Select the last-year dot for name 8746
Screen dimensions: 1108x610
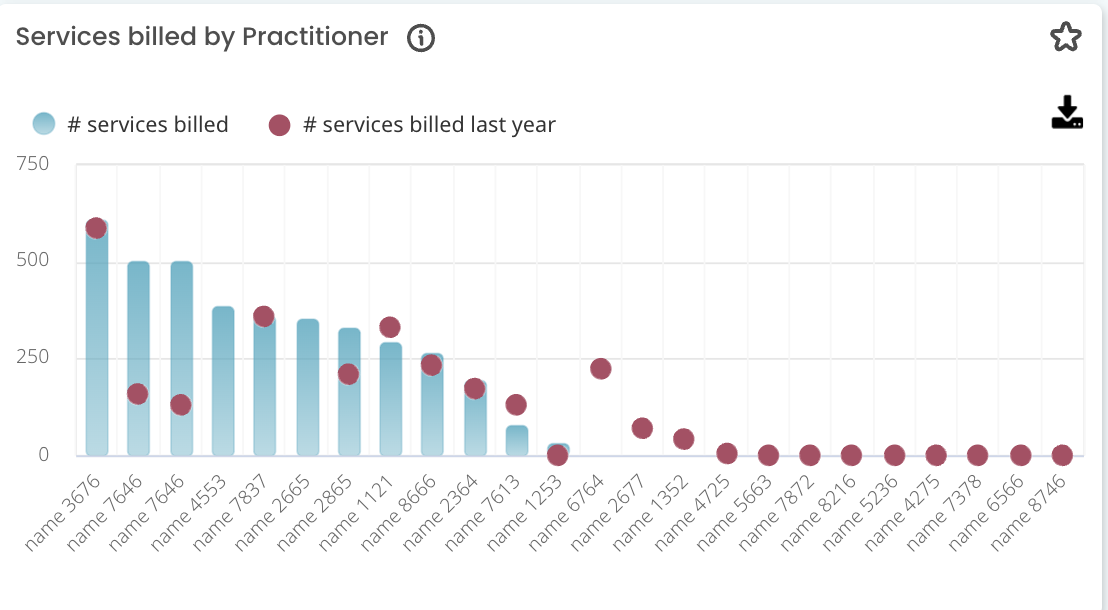1062,455
